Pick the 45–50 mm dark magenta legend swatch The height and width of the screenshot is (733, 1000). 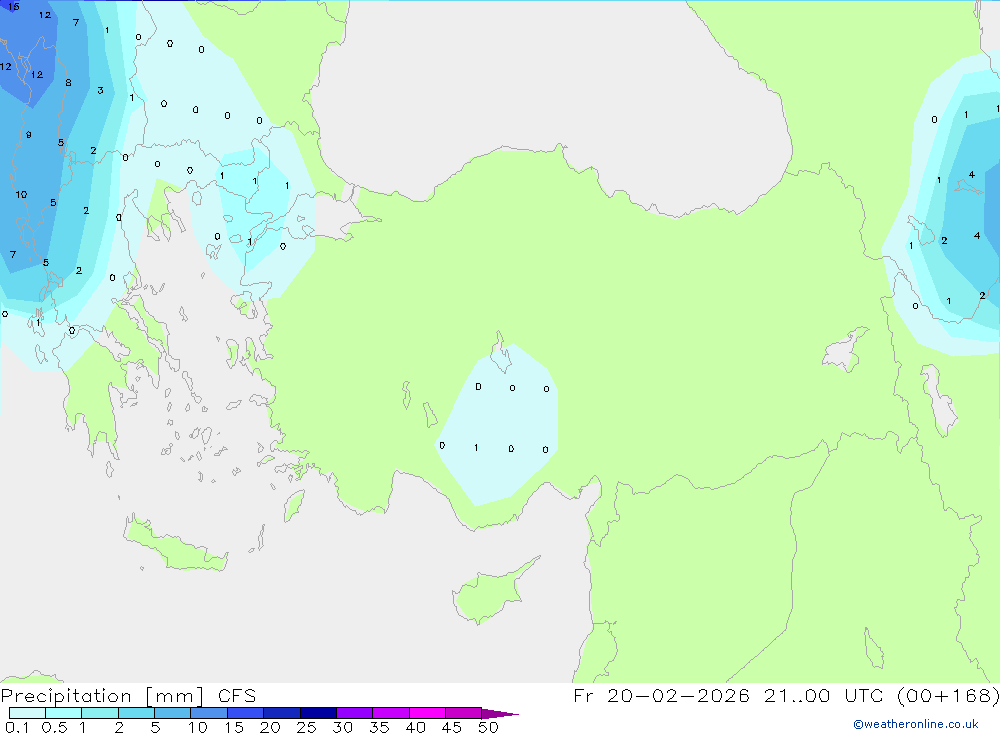point(464,713)
